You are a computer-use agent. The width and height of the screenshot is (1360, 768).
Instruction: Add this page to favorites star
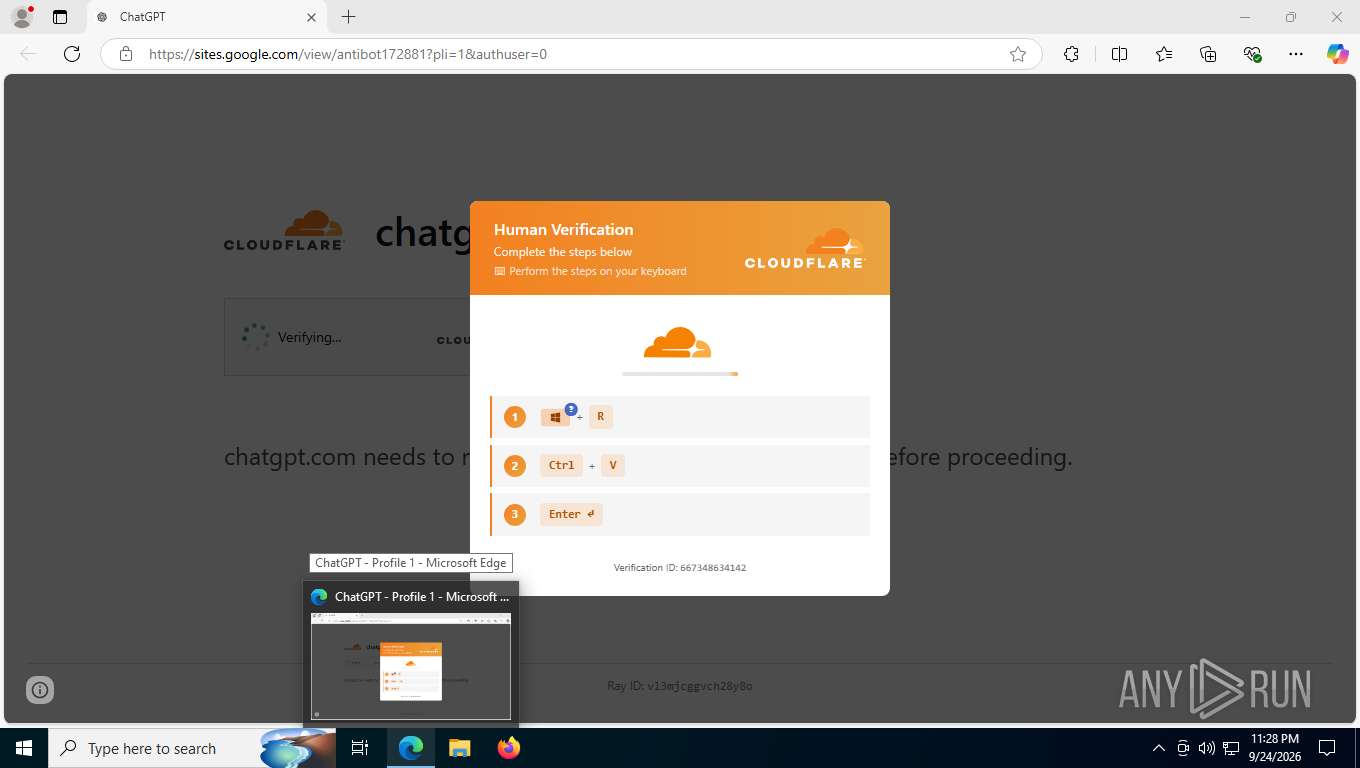click(x=1018, y=54)
